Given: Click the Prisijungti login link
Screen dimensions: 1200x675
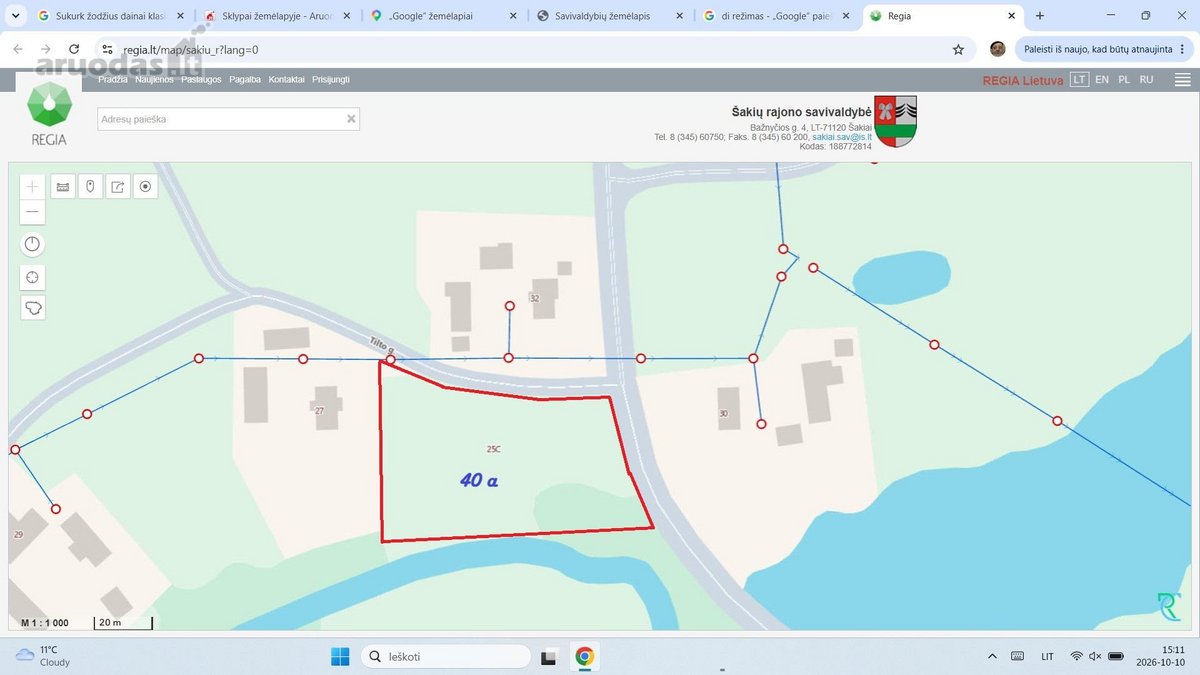Looking at the screenshot, I should pos(331,79).
